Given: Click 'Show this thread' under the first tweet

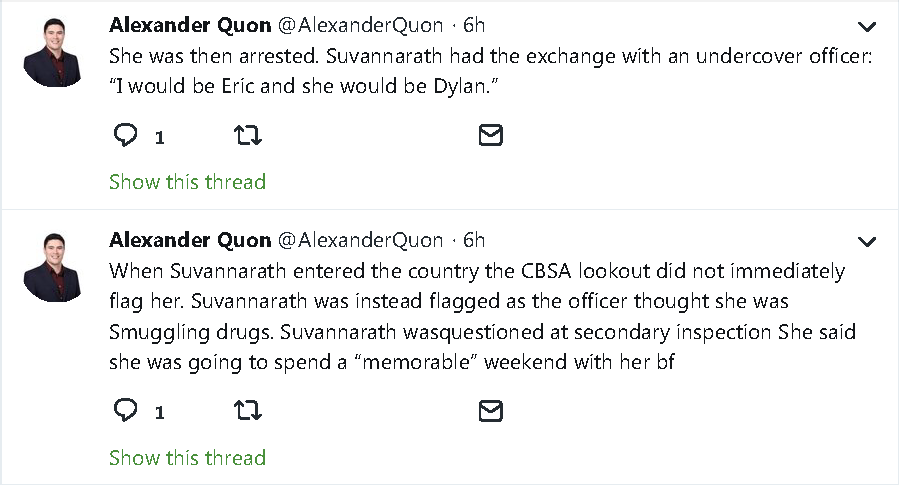Looking at the screenshot, I should (187, 182).
